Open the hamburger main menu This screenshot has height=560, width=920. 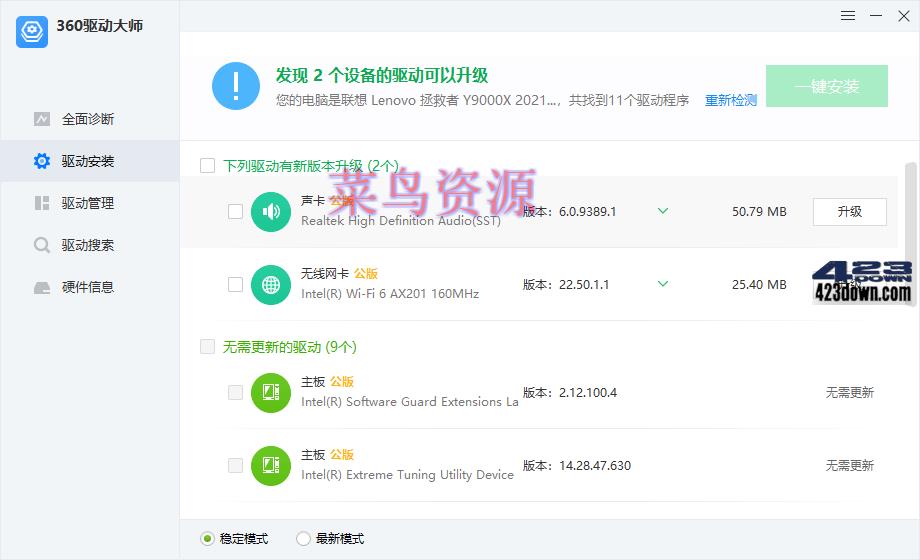coord(847,16)
